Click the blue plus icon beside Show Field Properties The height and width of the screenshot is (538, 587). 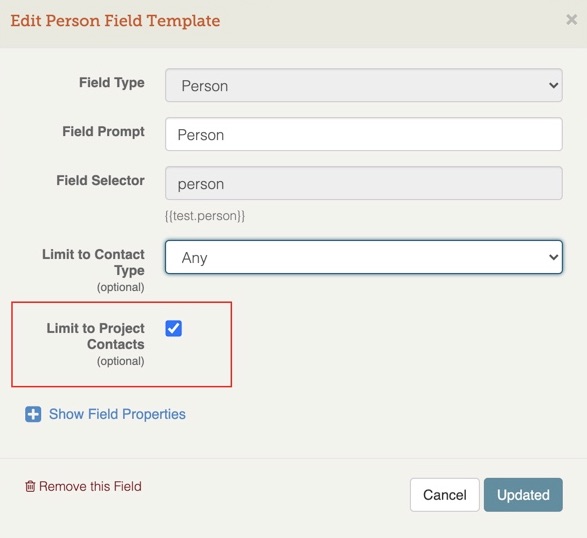[x=33, y=414]
